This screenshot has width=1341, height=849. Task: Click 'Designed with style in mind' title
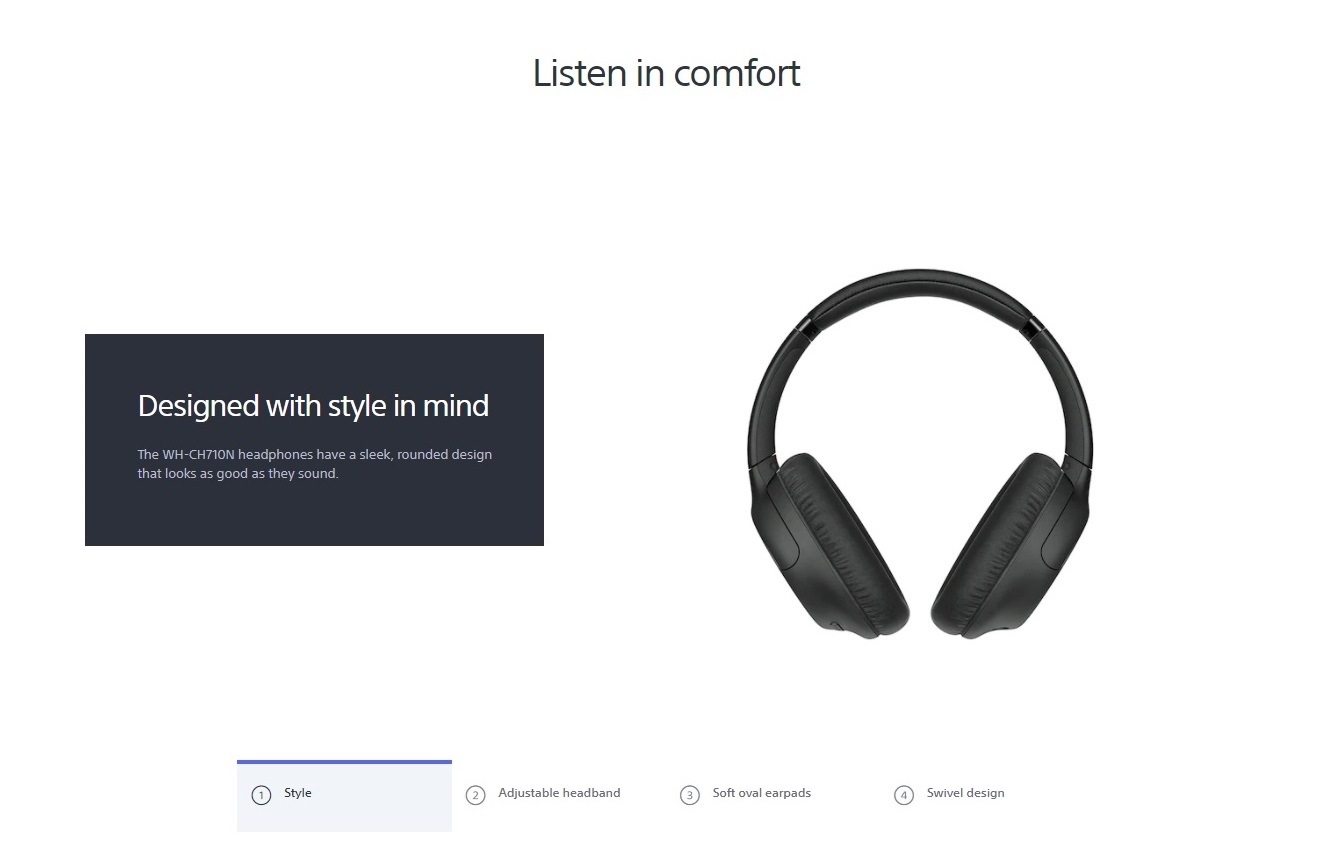313,406
